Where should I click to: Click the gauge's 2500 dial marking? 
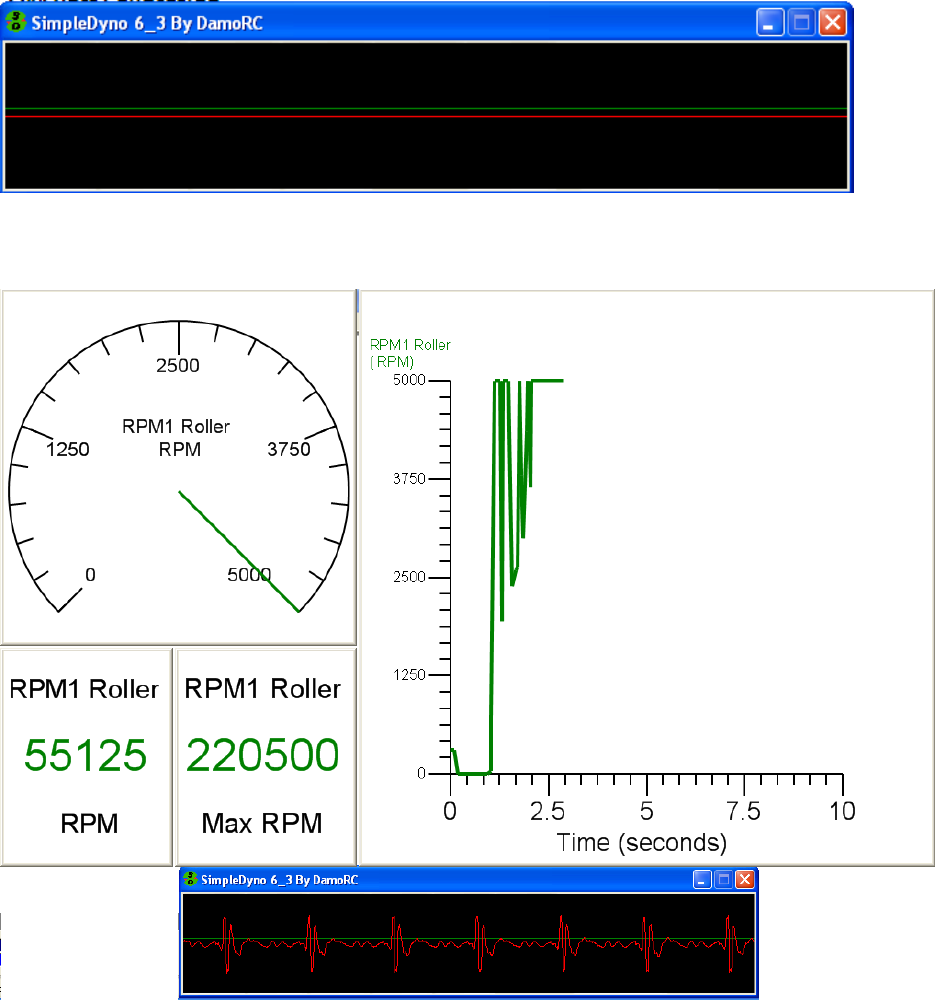pos(178,365)
